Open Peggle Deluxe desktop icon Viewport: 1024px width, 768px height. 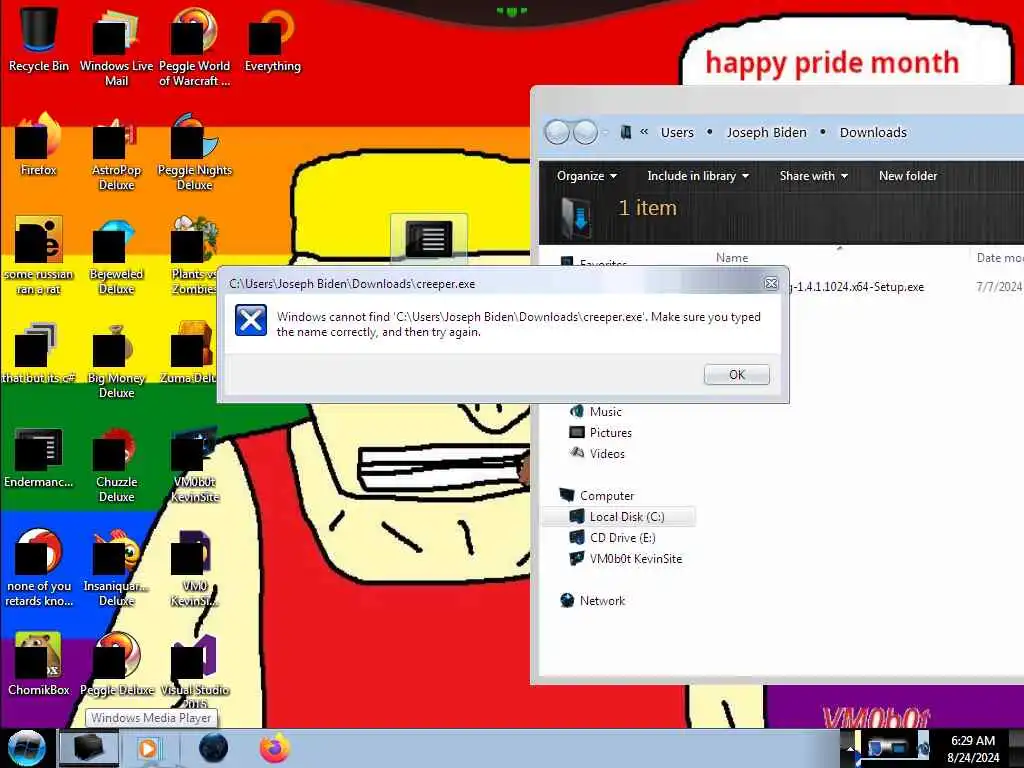tap(116, 664)
